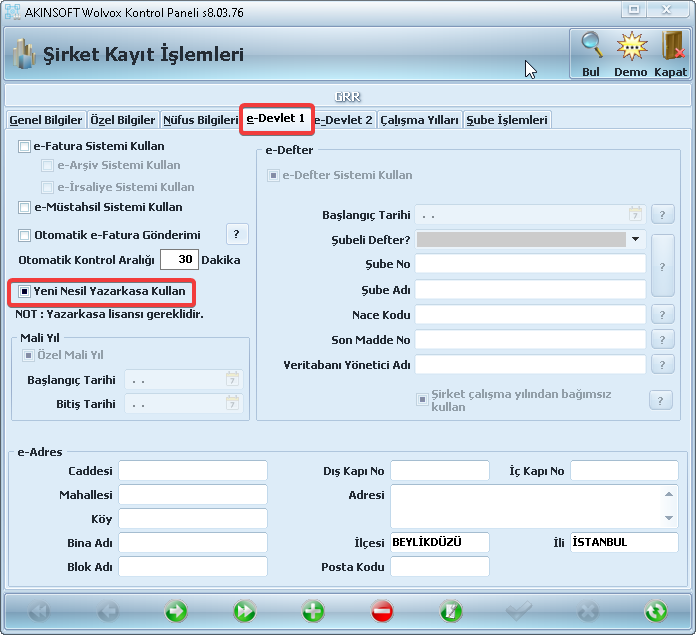Open calendar for e-Defter Başlangıç Tarihi
The image size is (696, 635).
coord(635,214)
